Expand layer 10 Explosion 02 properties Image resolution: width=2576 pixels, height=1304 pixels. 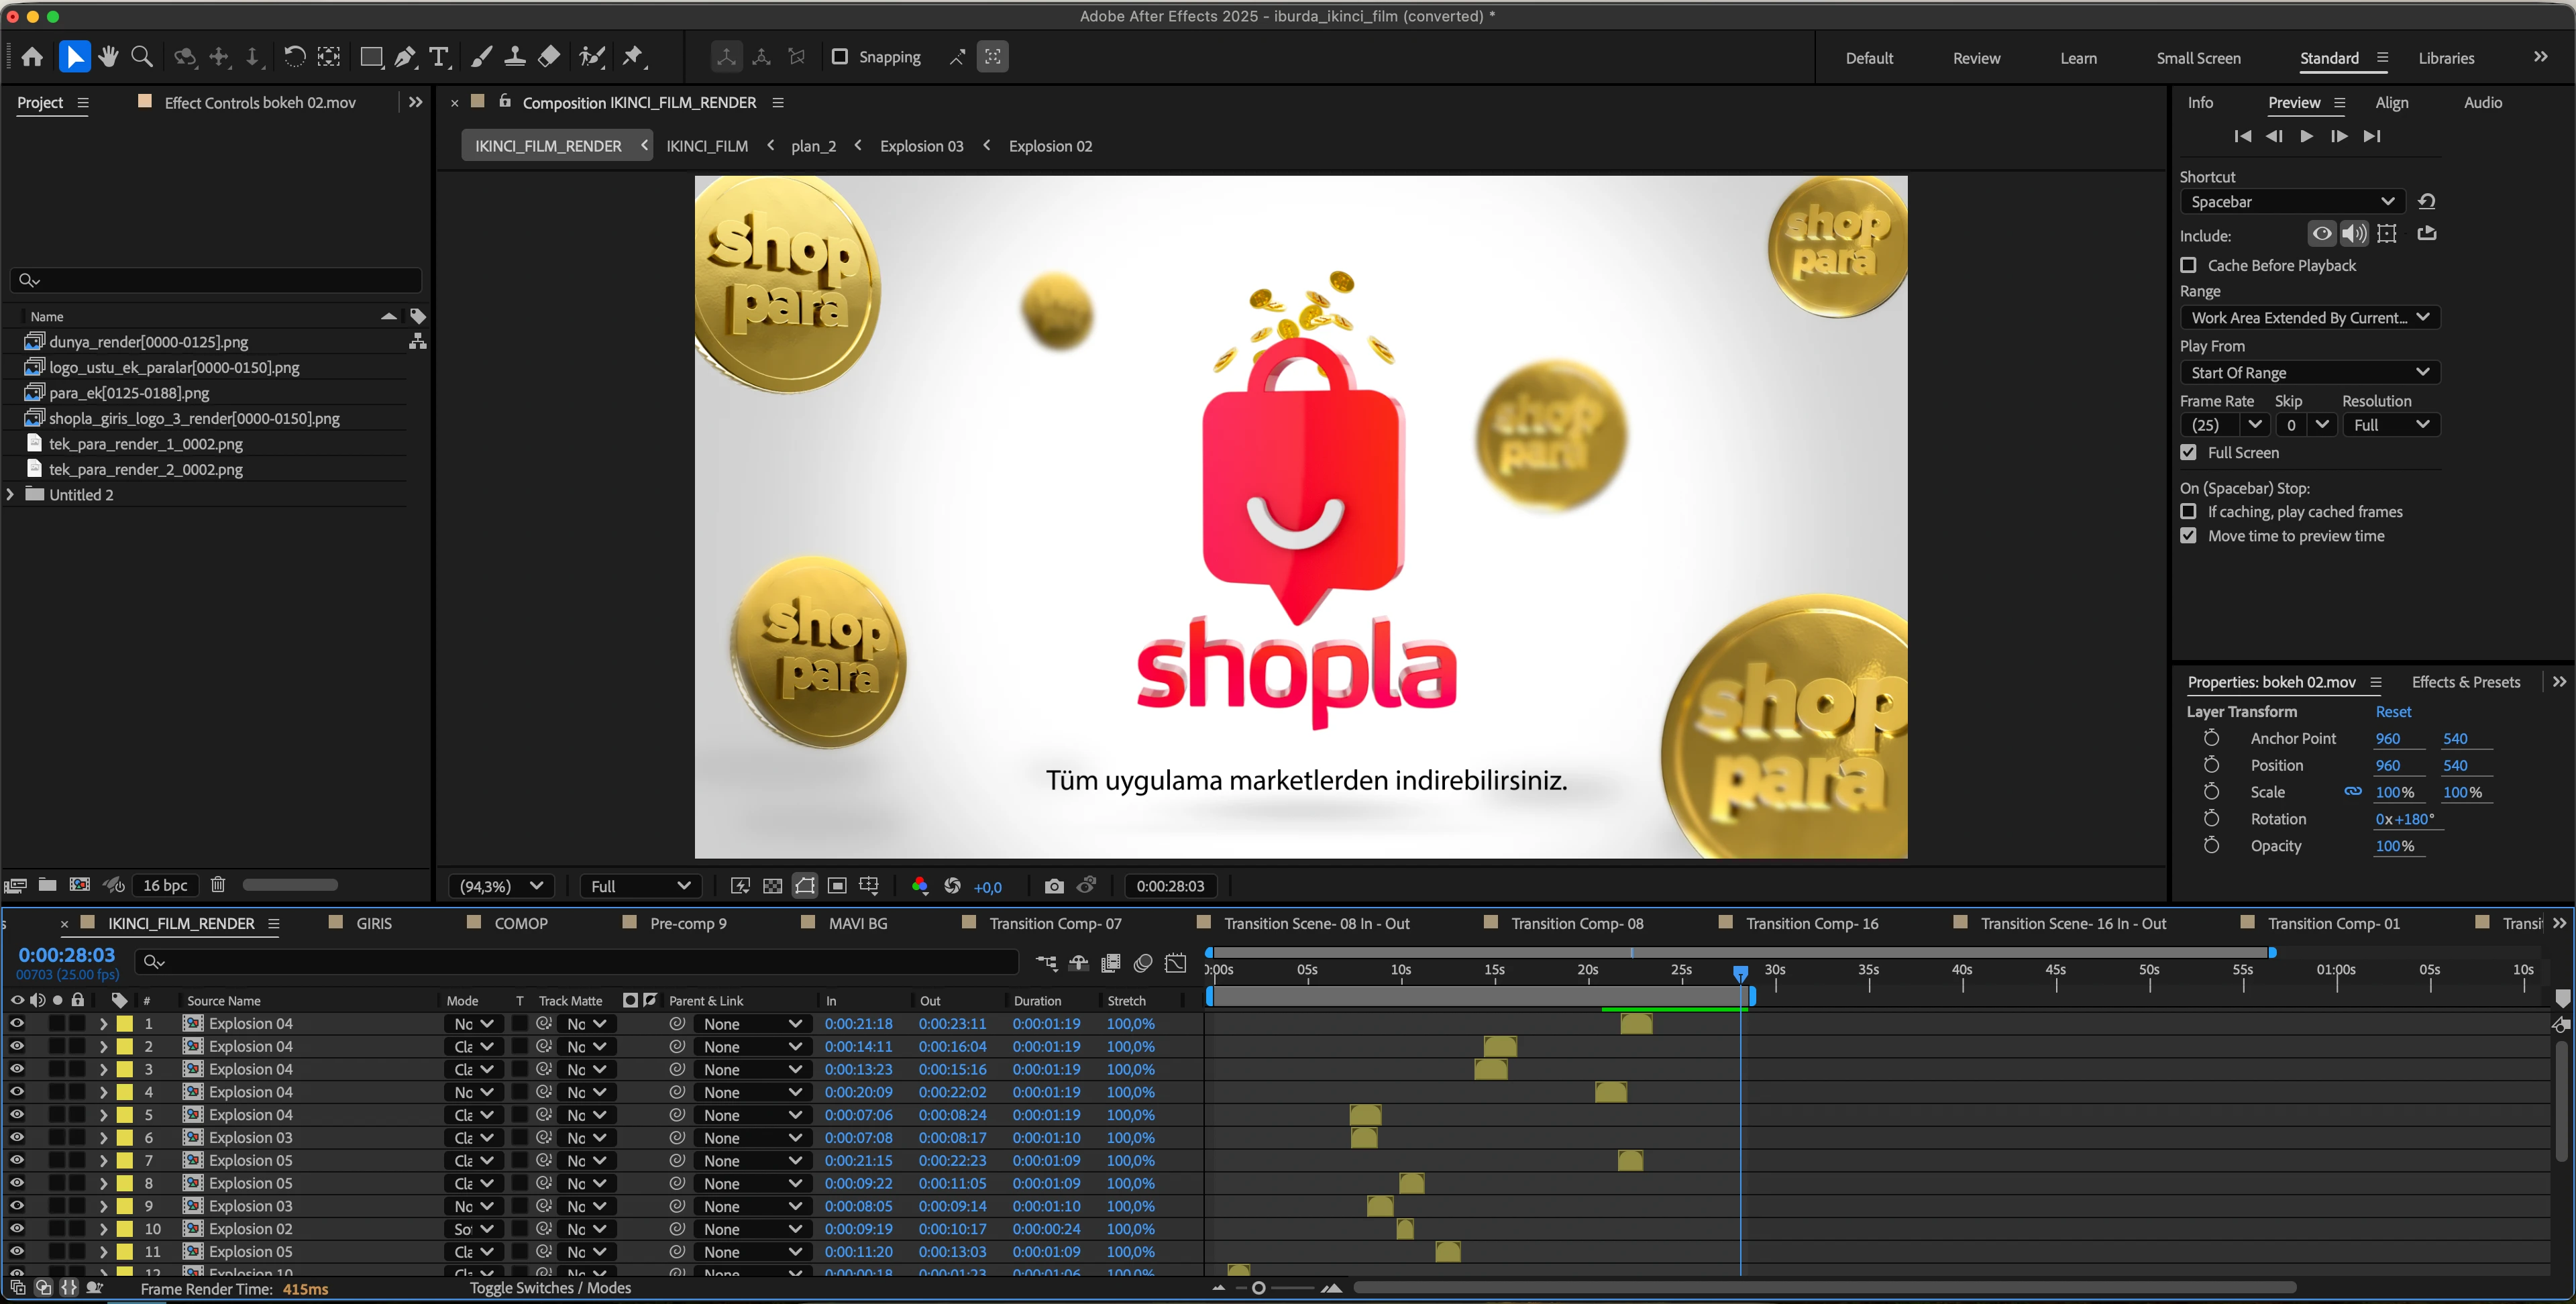coord(103,1229)
